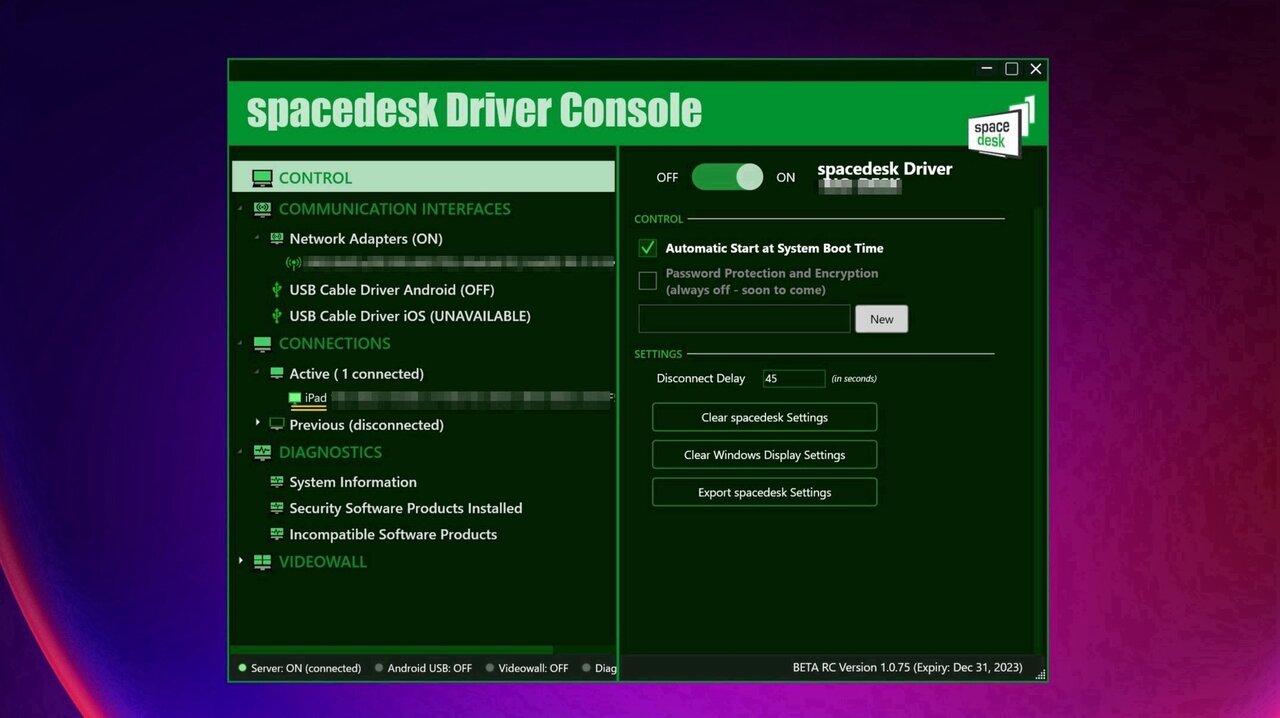Select Security Software Products Installed
1280x718 pixels.
coord(406,508)
